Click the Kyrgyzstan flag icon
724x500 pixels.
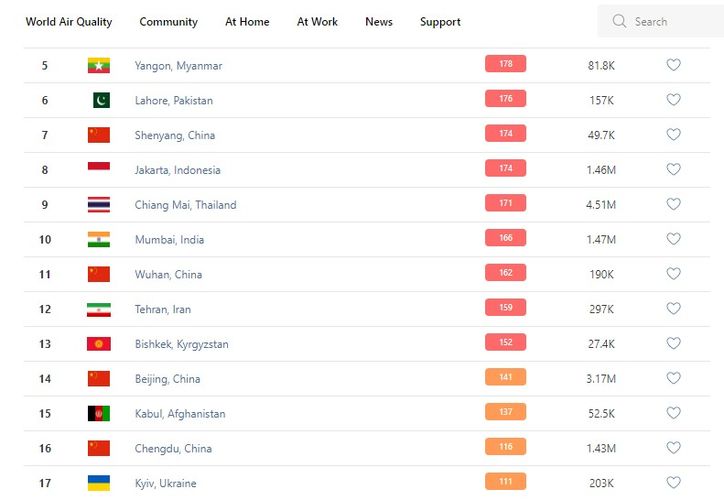click(x=98, y=344)
